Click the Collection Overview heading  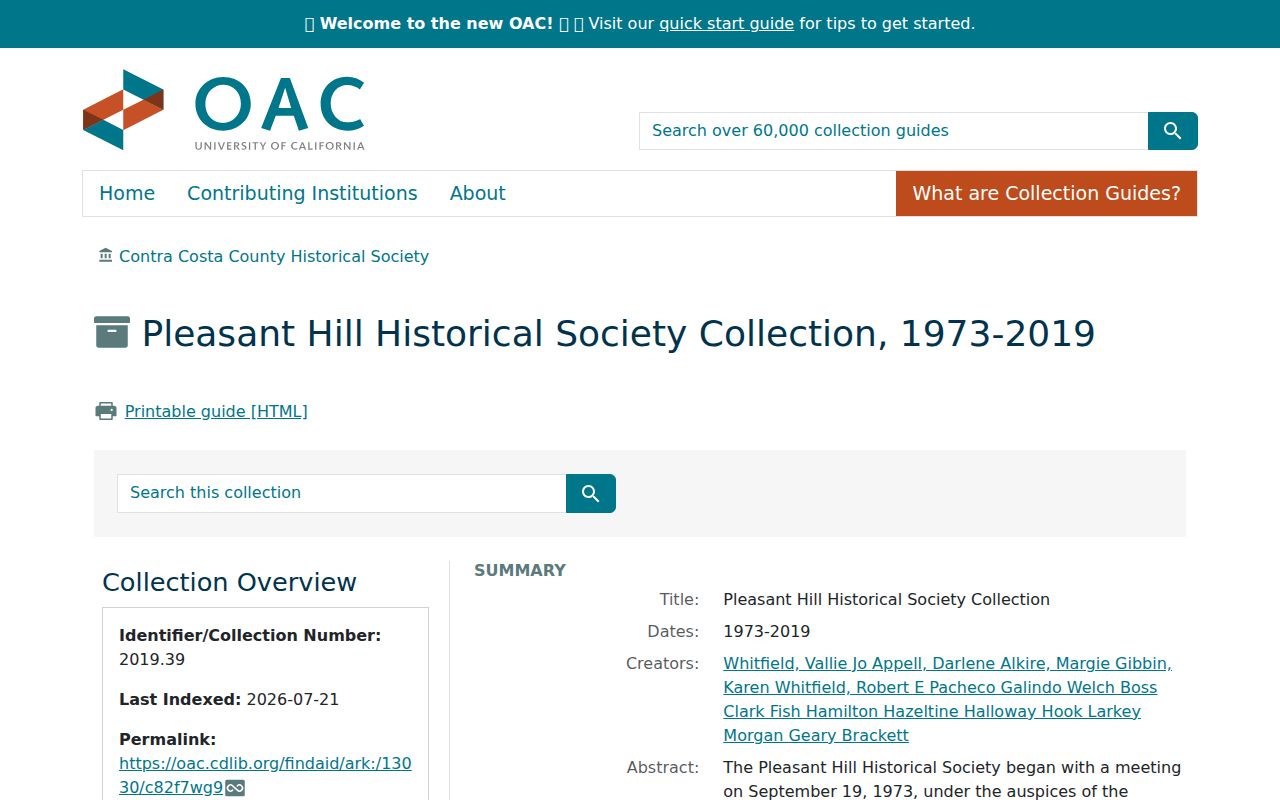coord(229,582)
